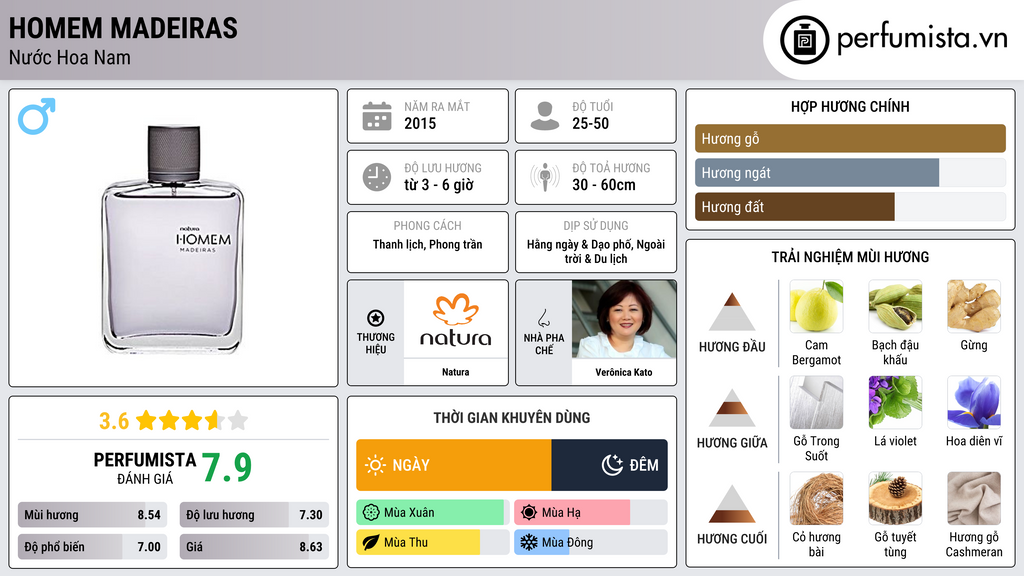1024x576 pixels.
Task: Click the orange Ngày daytime segment
Action: coord(454,465)
